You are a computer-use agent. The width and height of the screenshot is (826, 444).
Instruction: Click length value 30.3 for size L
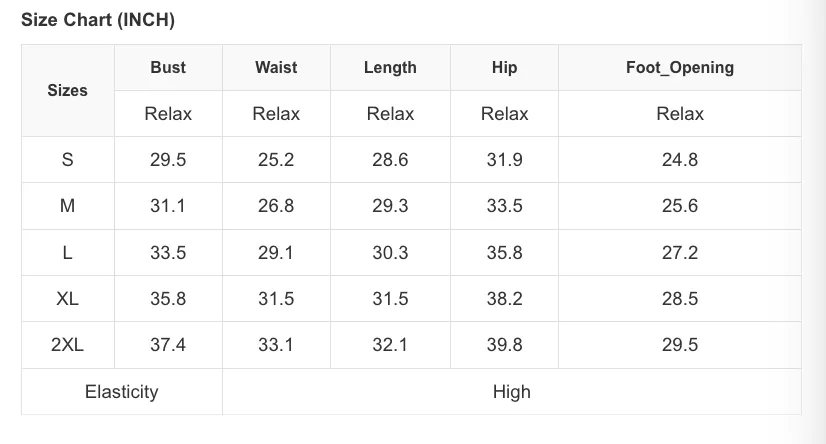pos(390,252)
